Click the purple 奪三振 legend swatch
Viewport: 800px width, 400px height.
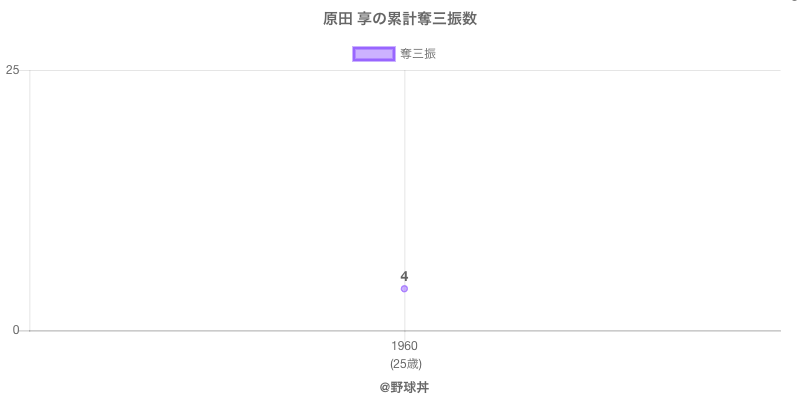[x=374, y=54]
